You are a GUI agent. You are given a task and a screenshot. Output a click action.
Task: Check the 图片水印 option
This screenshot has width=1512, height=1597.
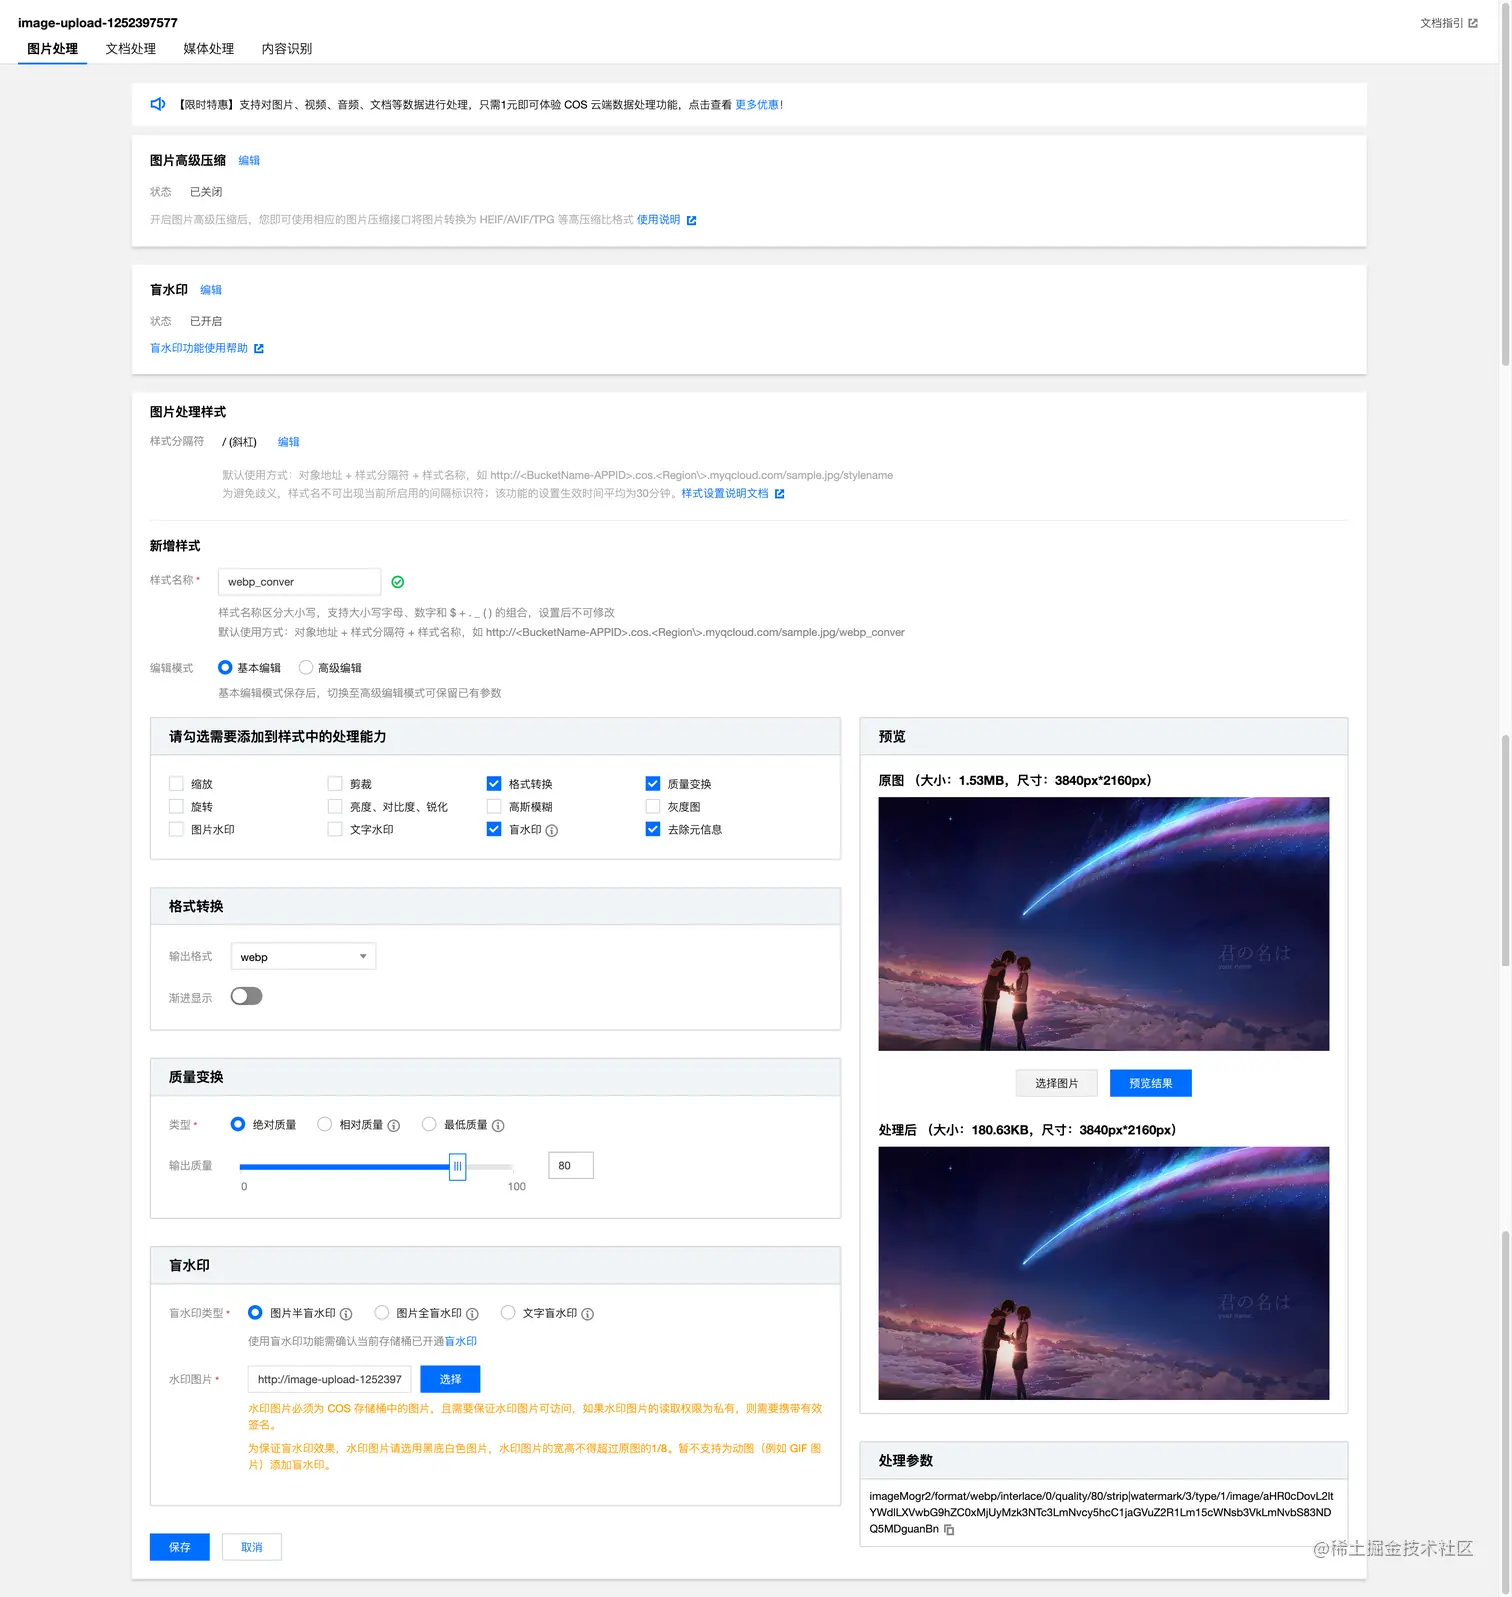[x=176, y=829]
